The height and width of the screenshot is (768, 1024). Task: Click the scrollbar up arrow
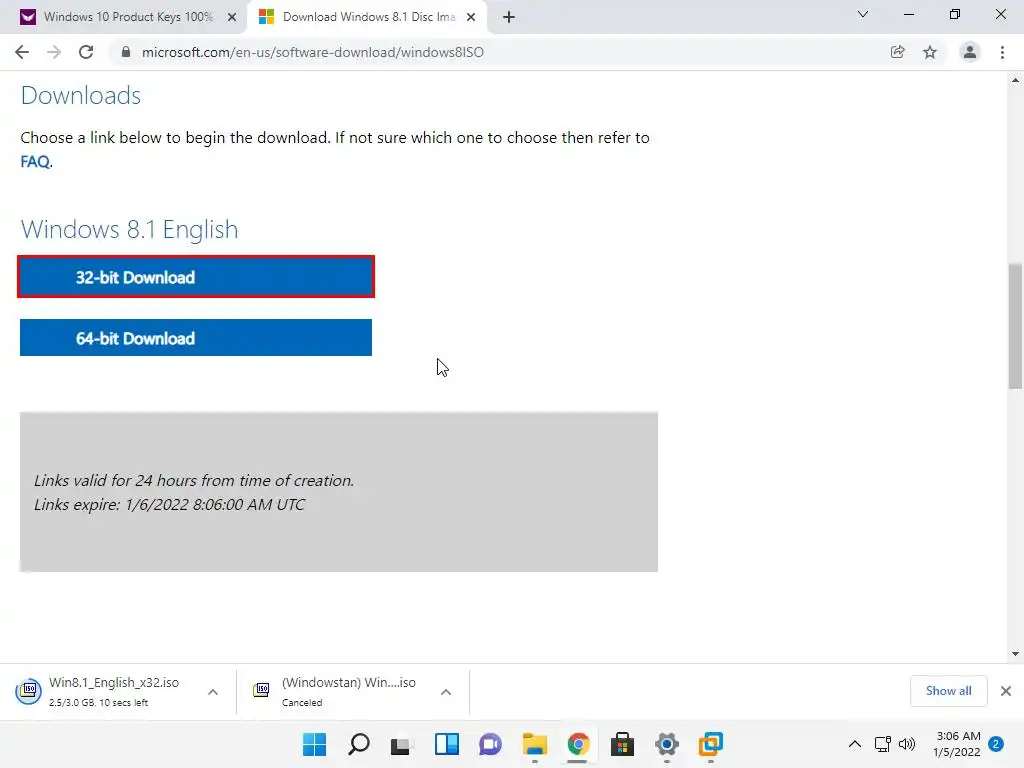[1015, 80]
